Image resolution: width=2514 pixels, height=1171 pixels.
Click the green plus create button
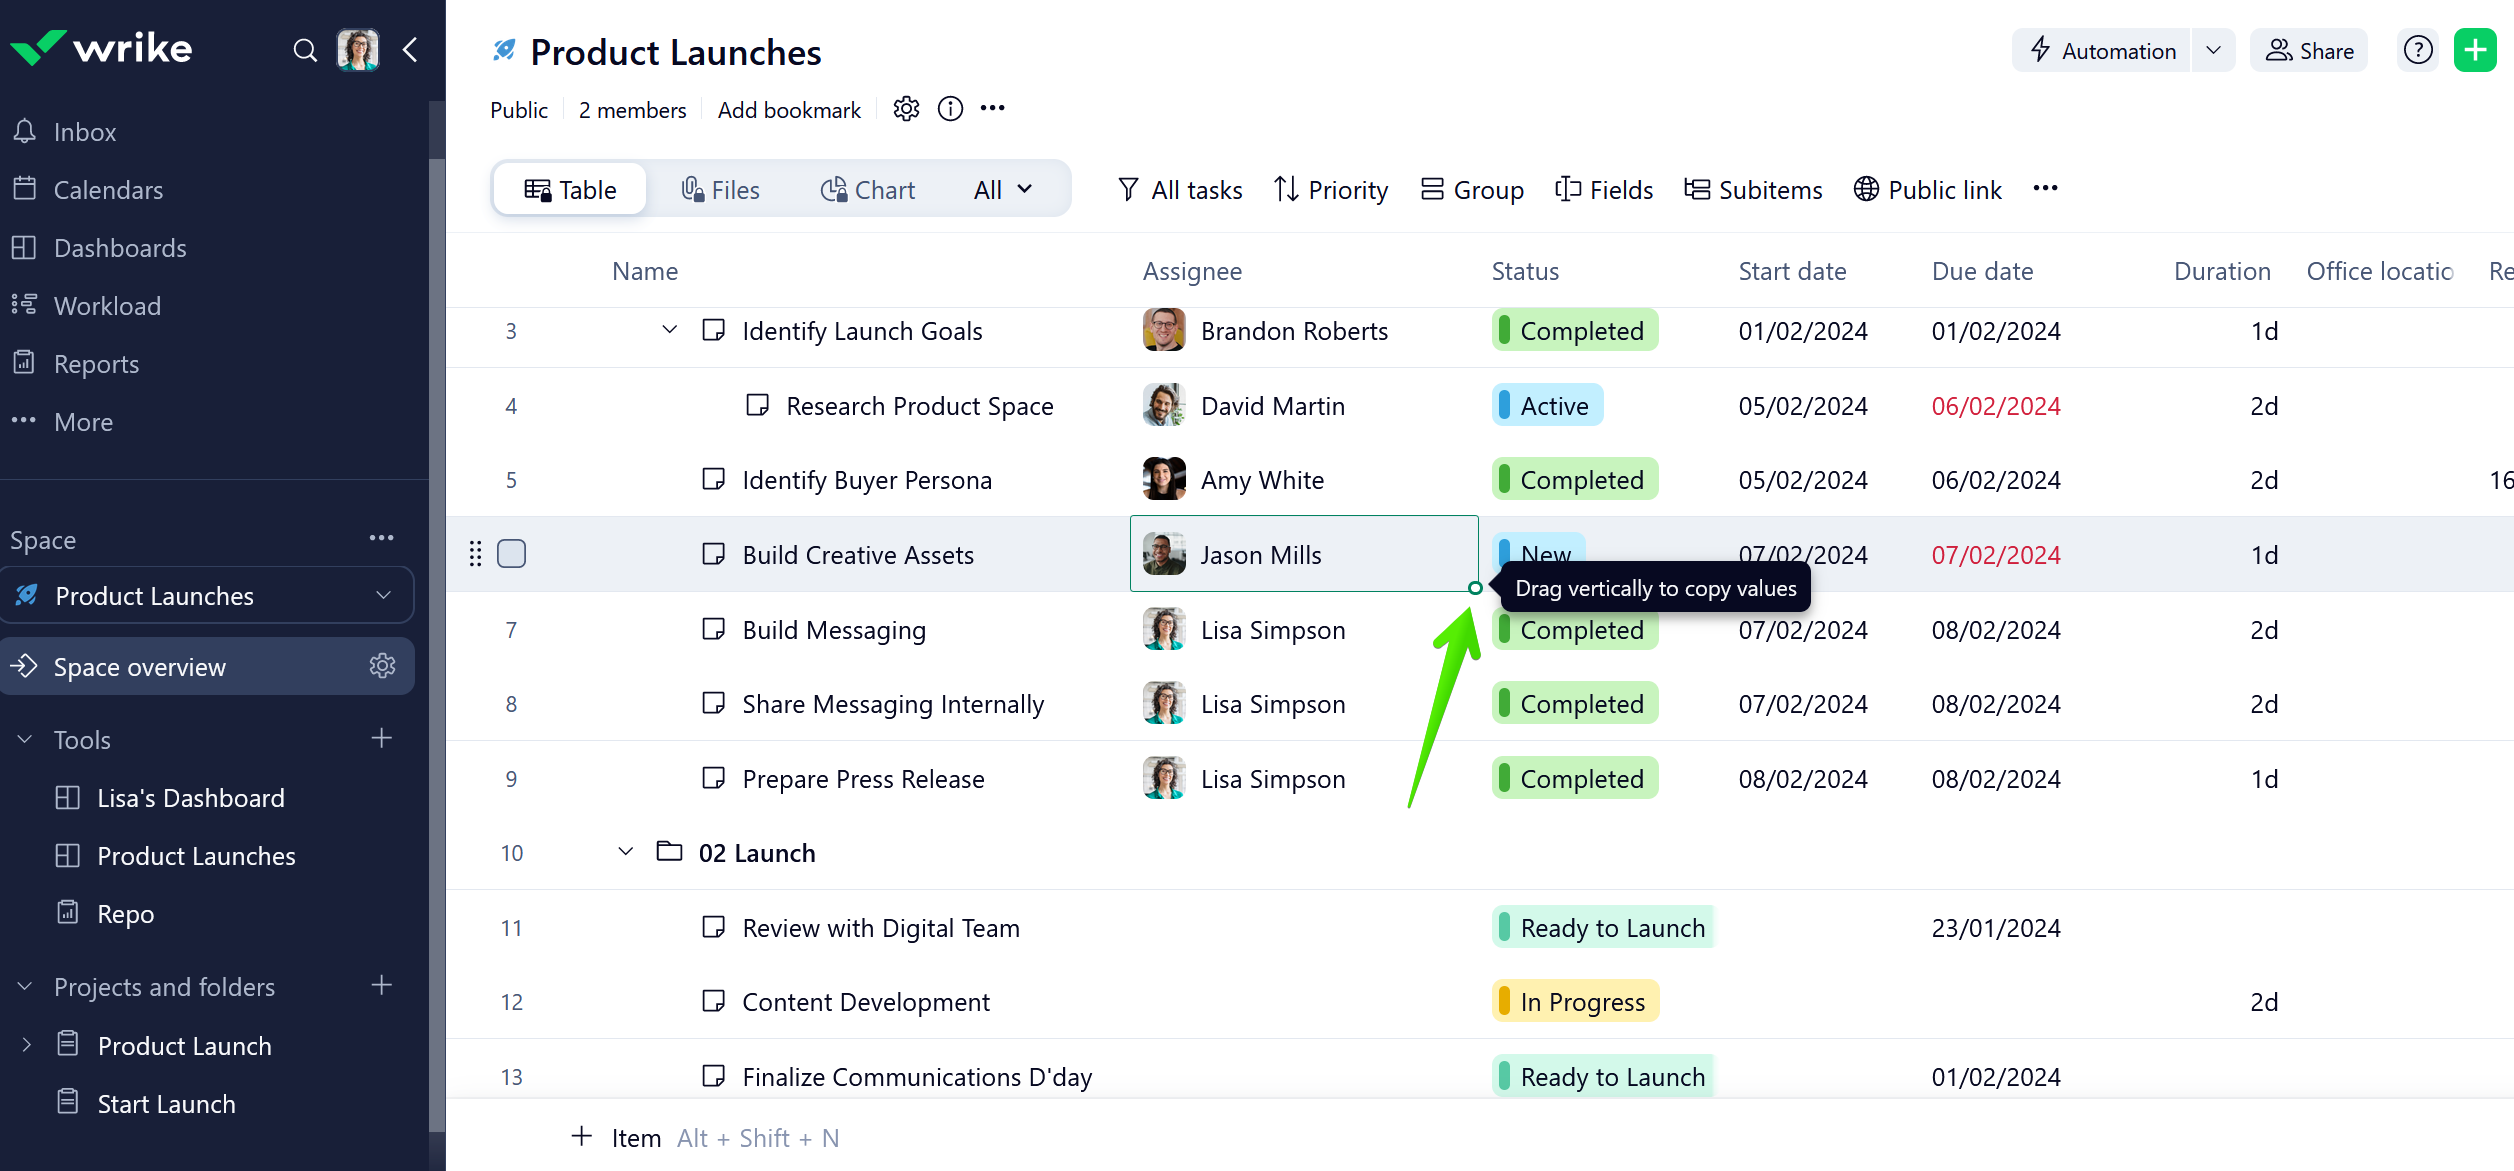[x=2475, y=50]
